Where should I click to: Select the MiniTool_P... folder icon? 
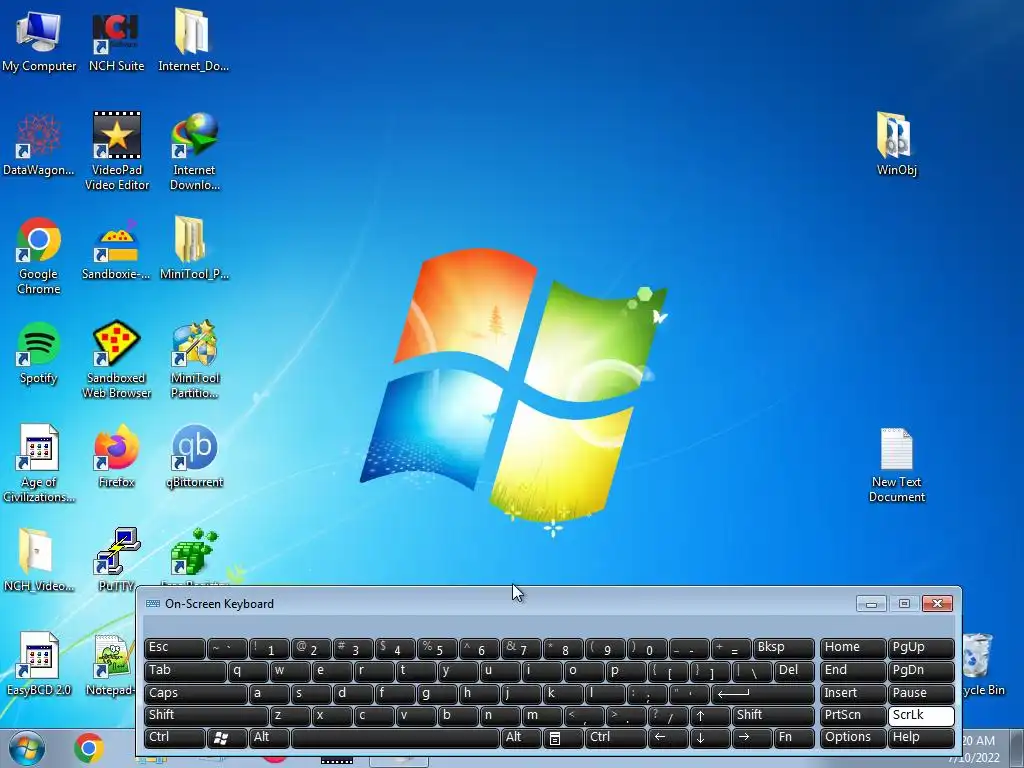coord(194,249)
